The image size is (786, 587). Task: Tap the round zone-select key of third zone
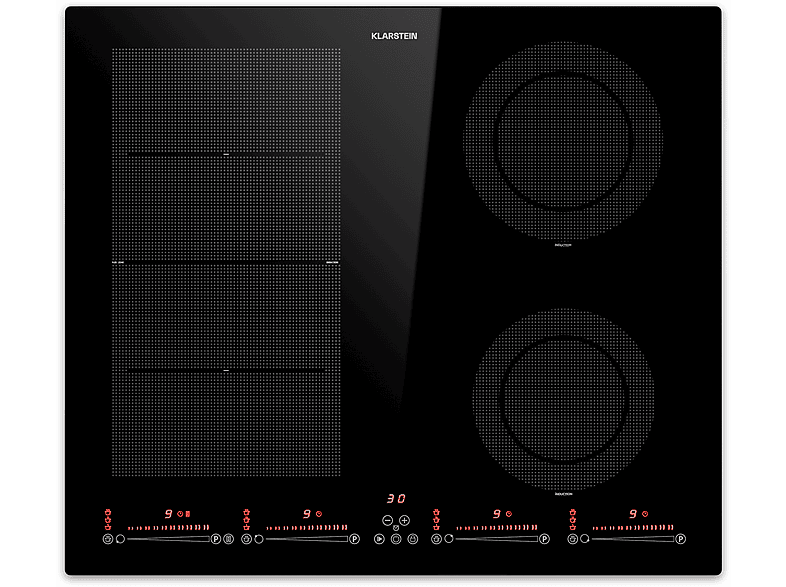coord(449,539)
